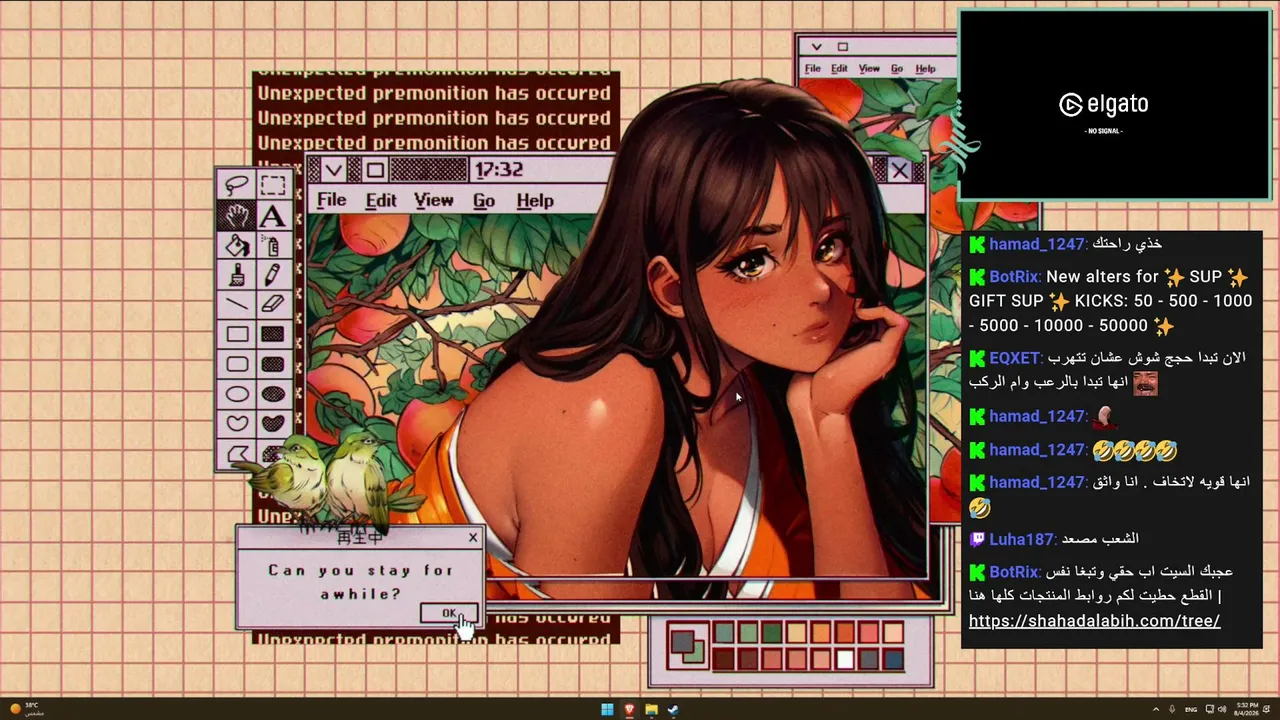
Task: Select the filled rectangle shape tool
Action: pos(272,334)
